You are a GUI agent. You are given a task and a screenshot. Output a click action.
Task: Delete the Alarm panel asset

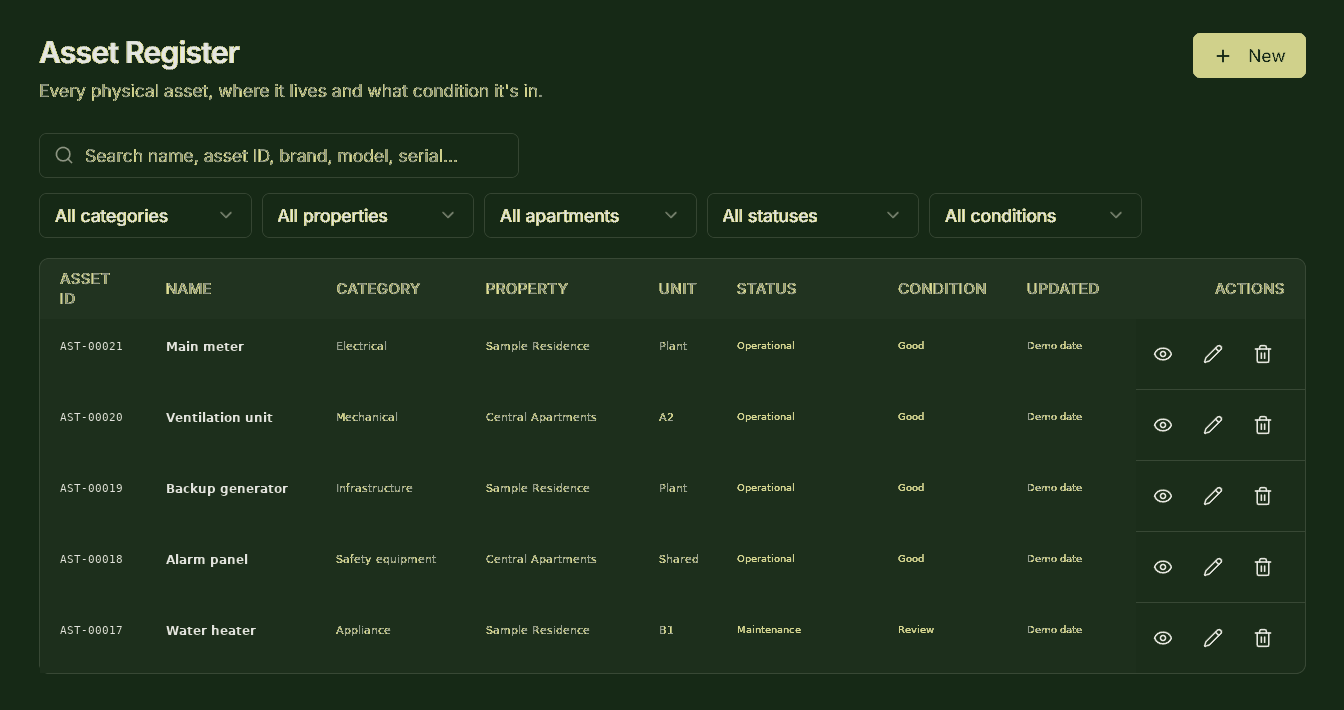[x=1263, y=567]
